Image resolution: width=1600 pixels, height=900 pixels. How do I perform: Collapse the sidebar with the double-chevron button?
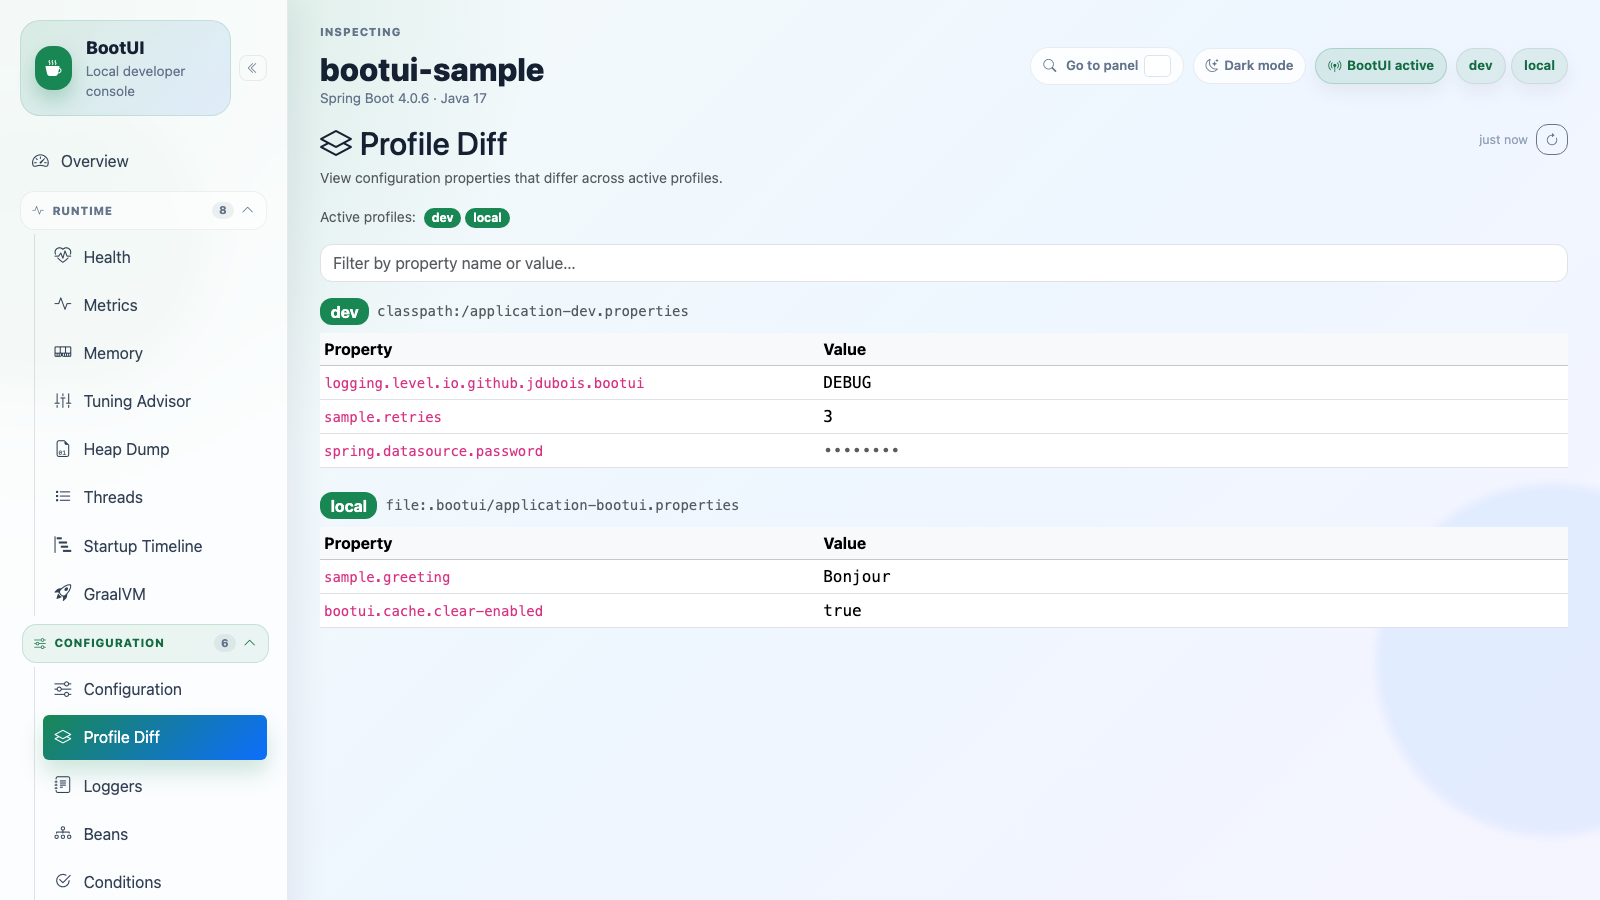click(252, 68)
